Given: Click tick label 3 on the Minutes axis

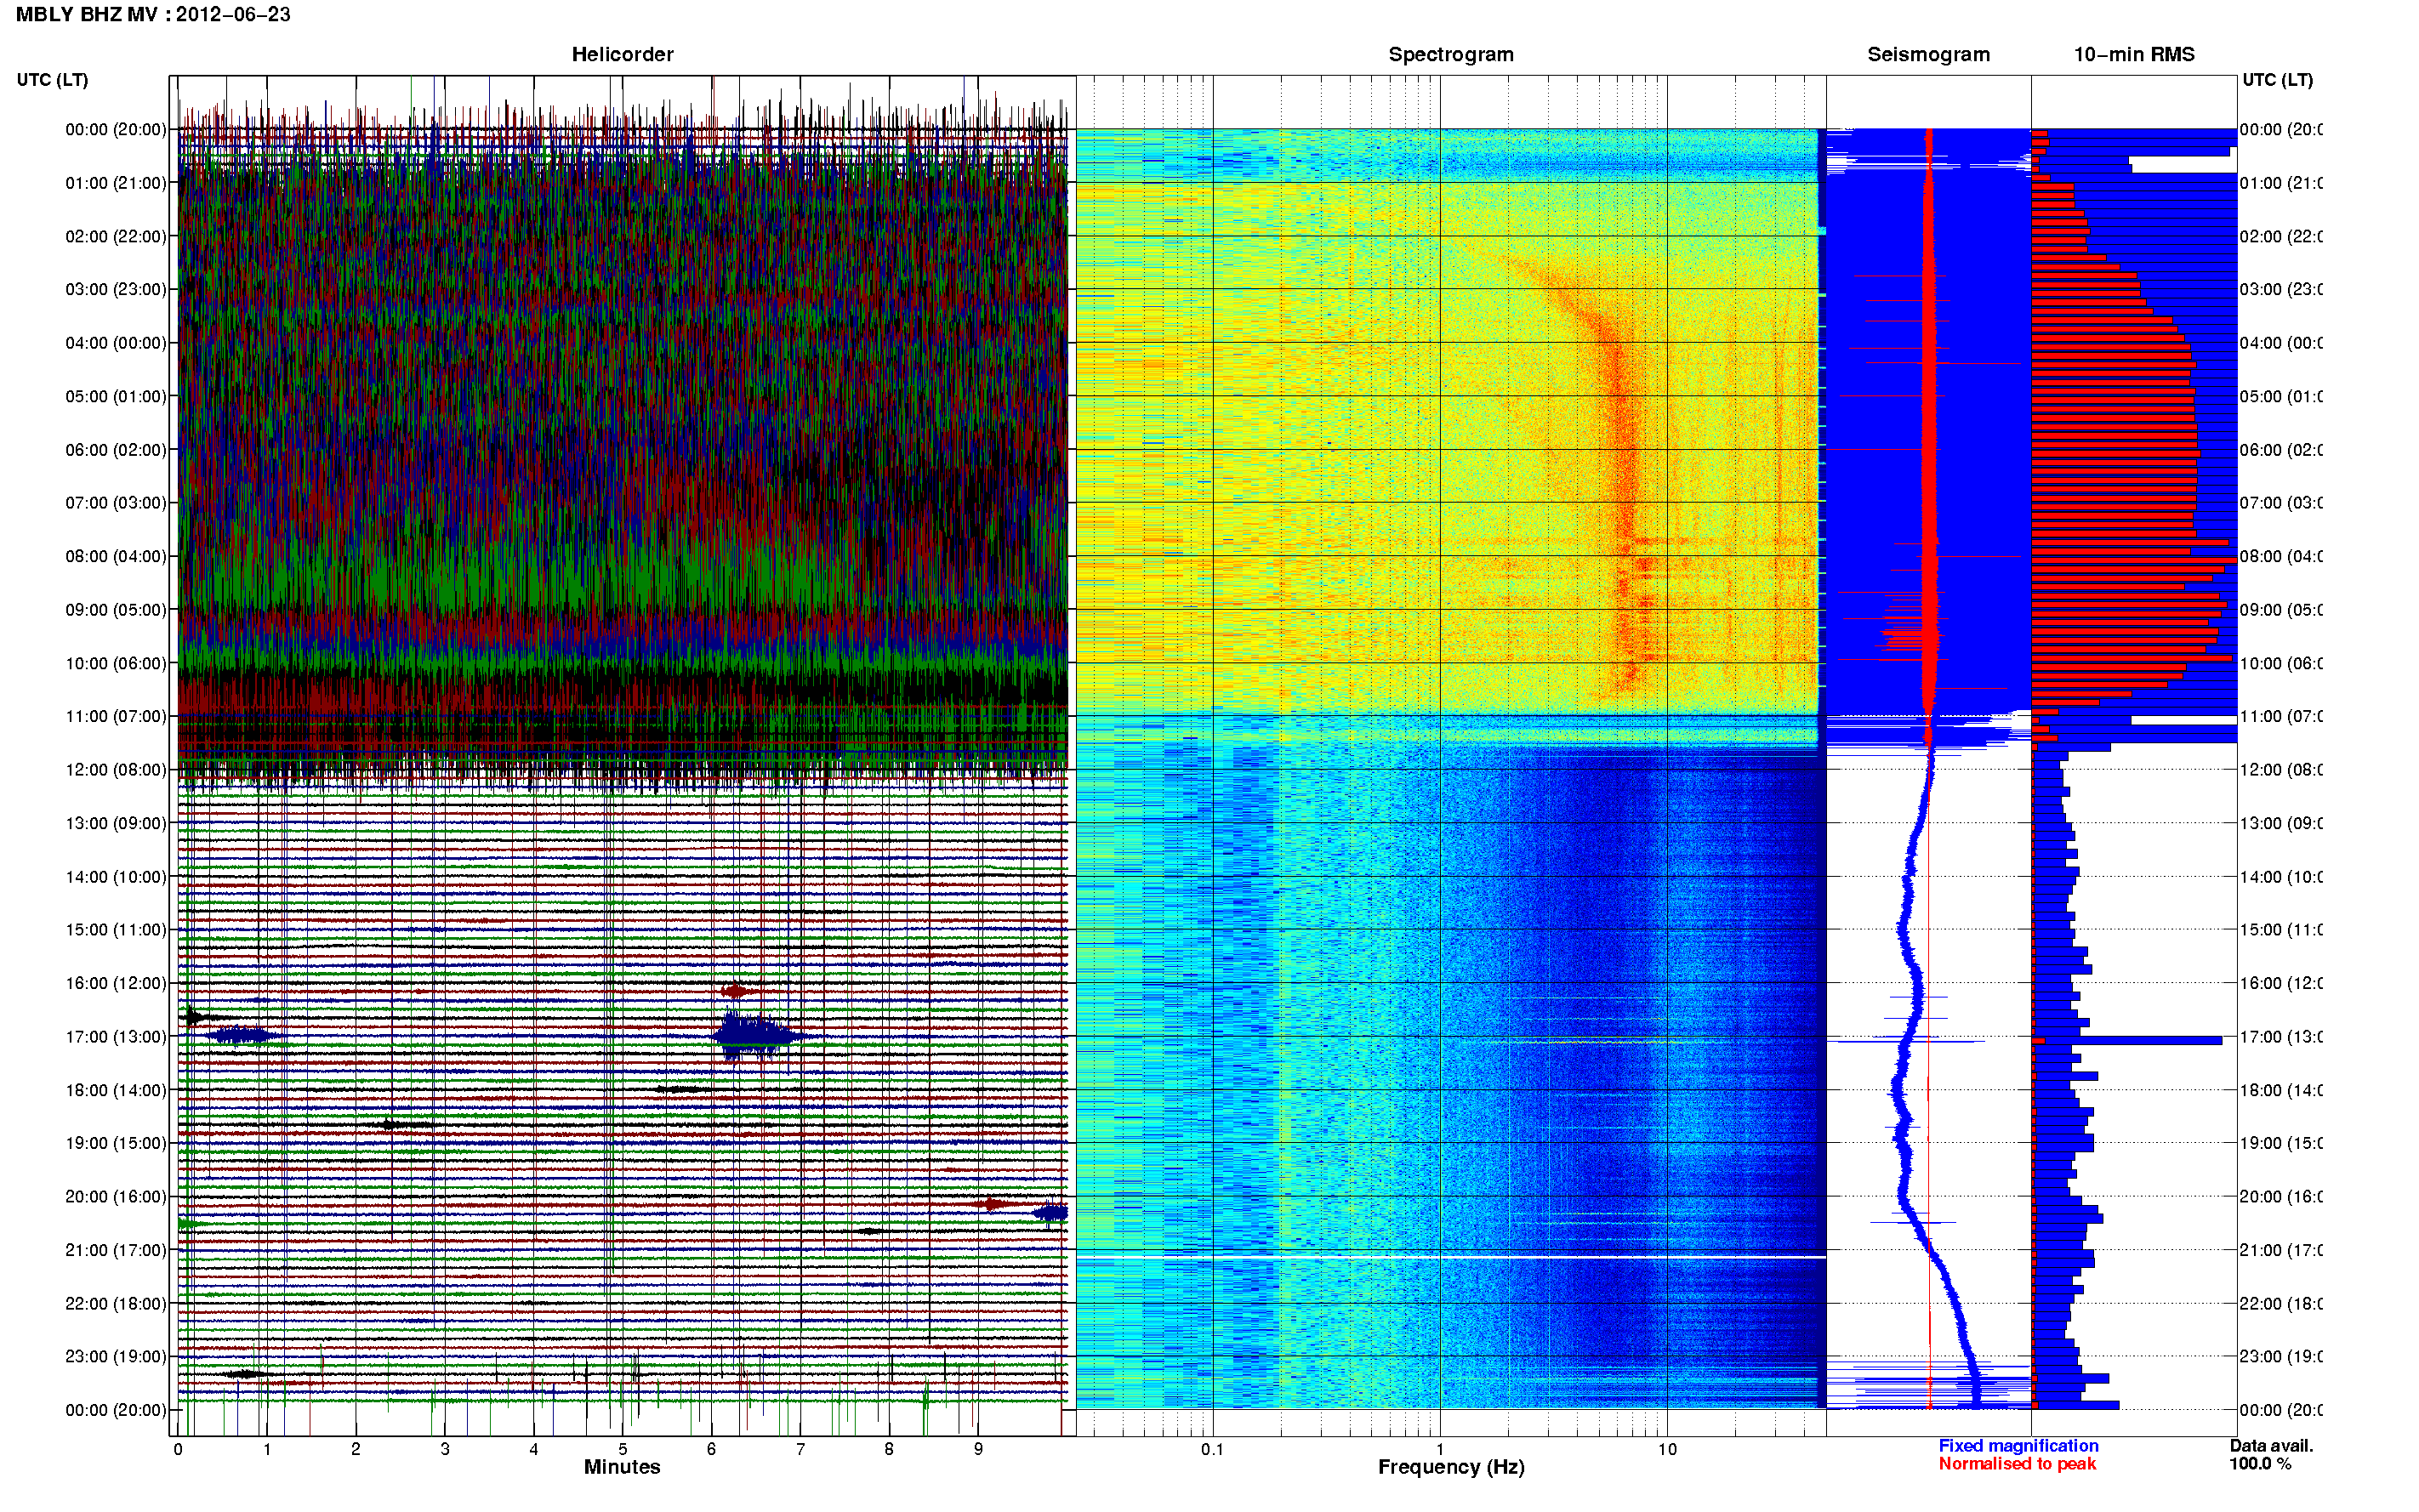Looking at the screenshot, I should (445, 1449).
